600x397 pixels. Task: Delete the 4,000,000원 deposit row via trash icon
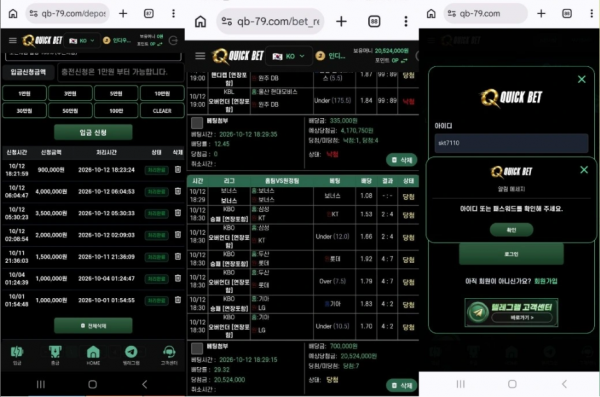tap(178, 191)
